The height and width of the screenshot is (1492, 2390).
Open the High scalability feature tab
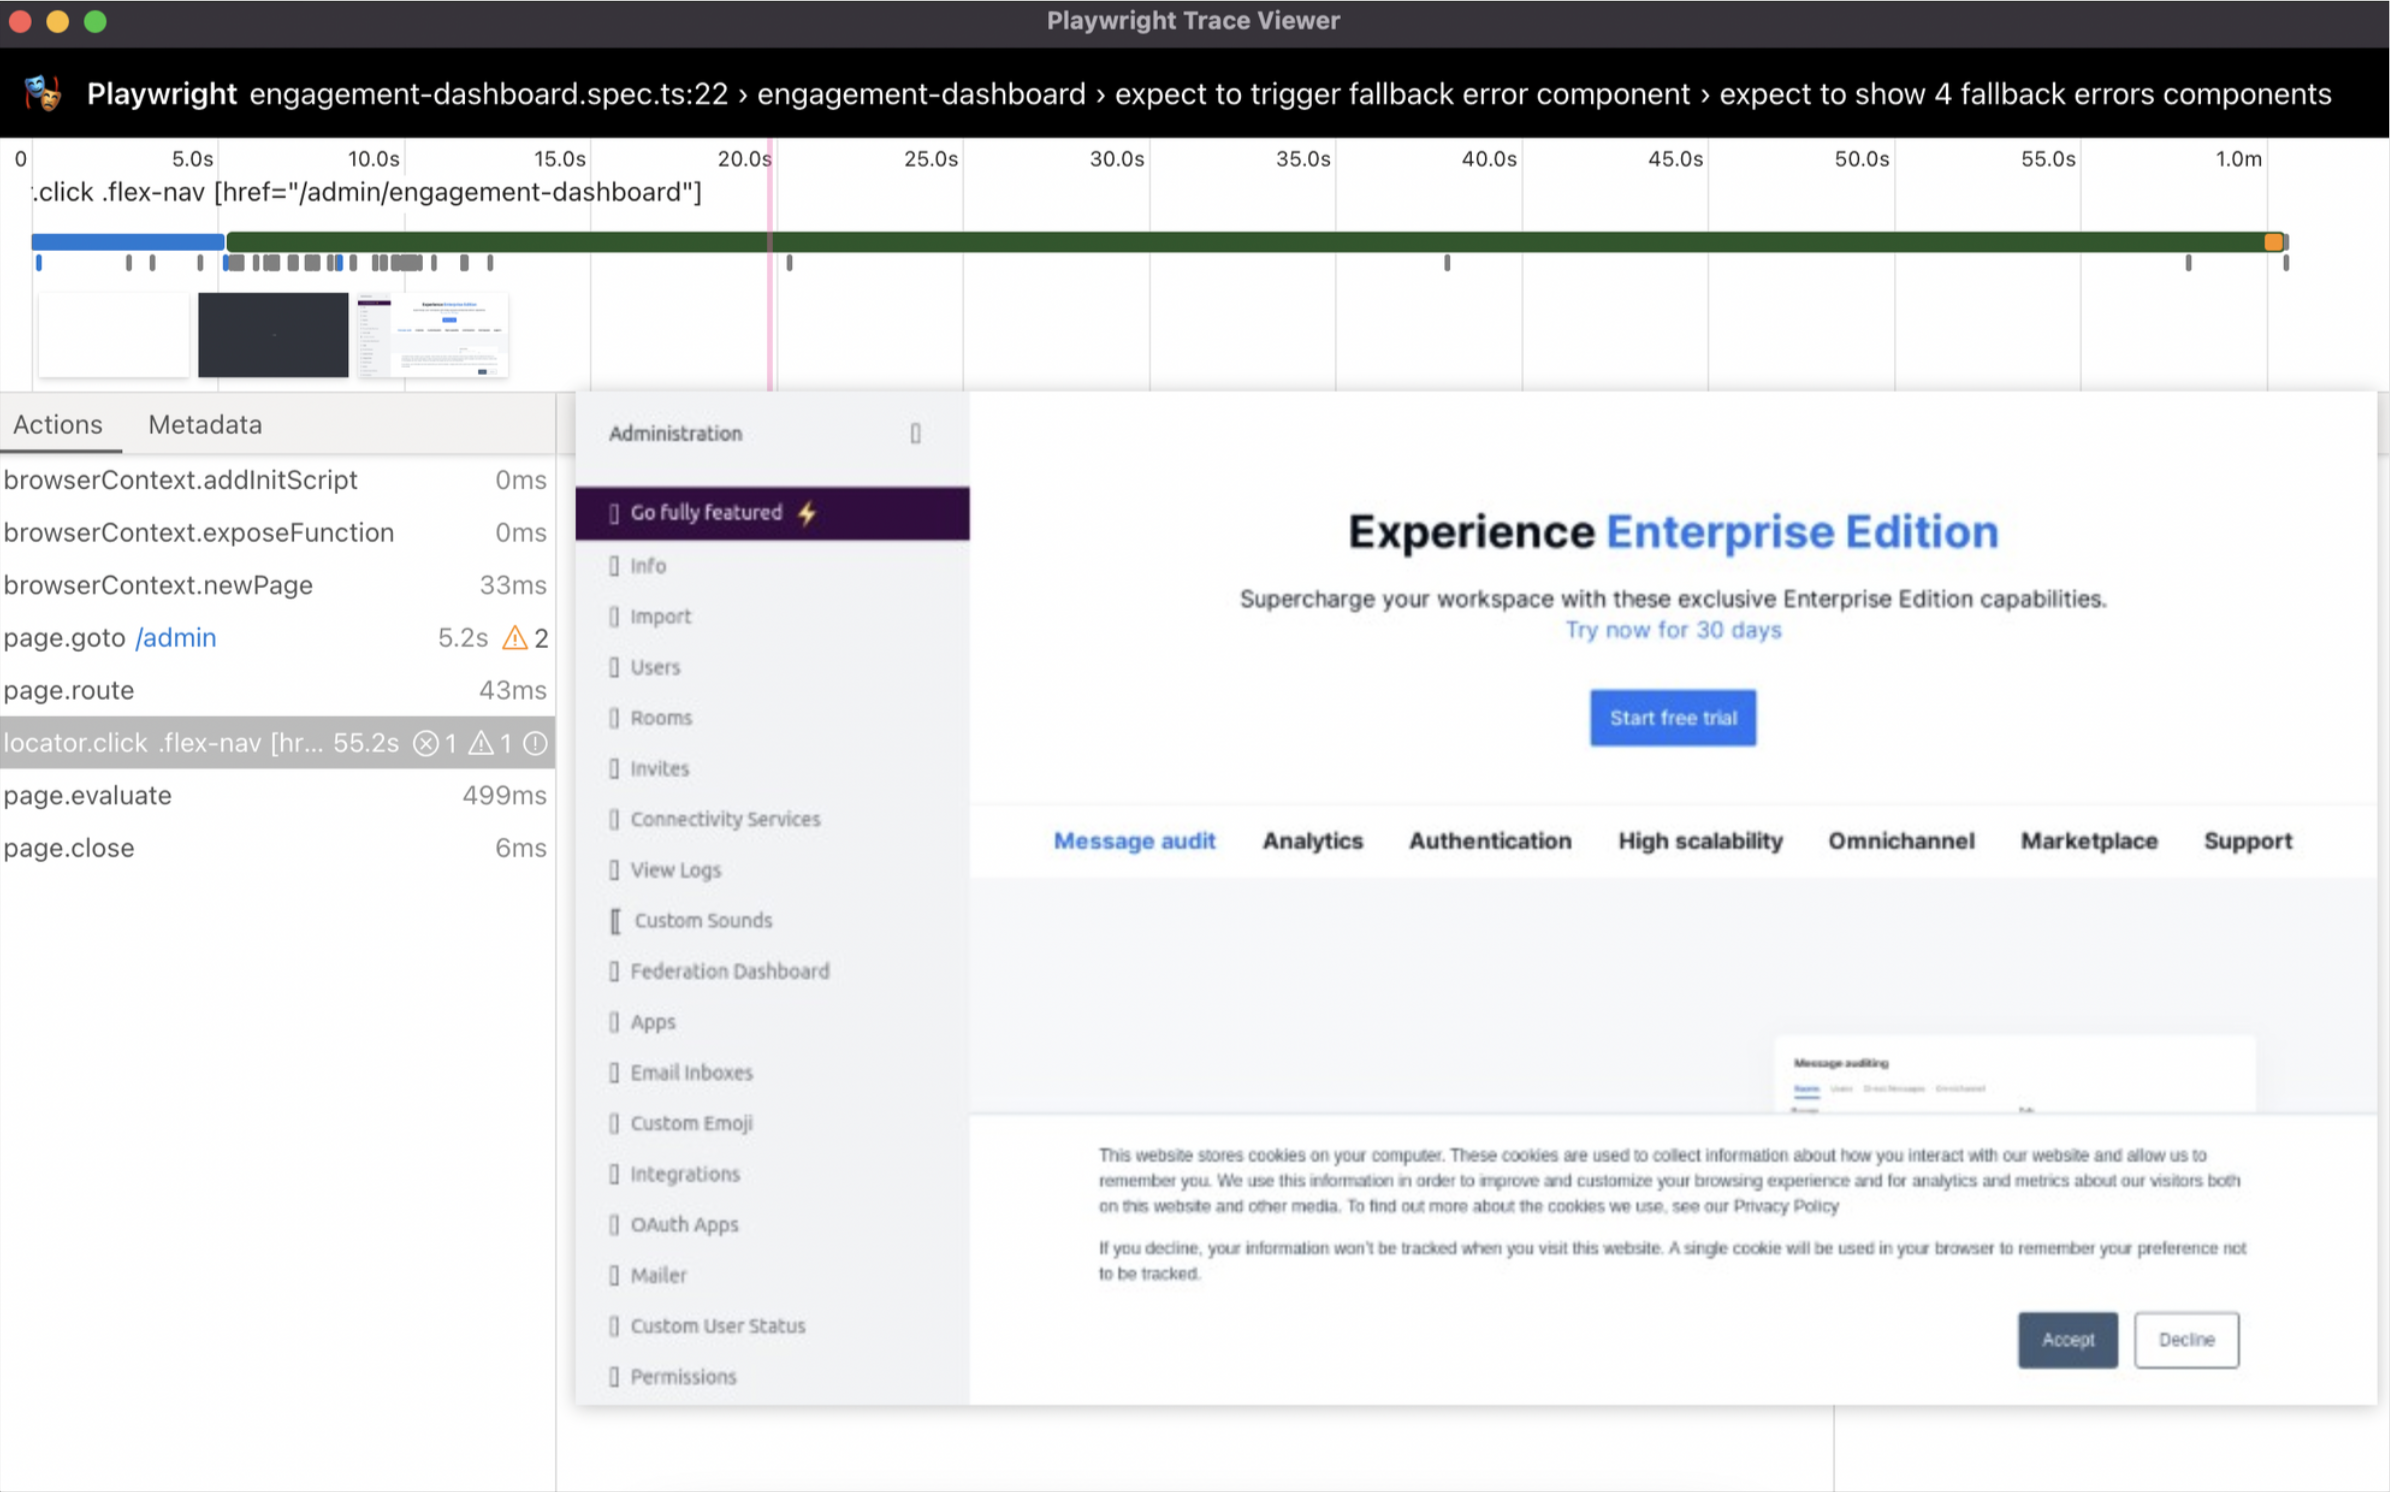[1700, 841]
